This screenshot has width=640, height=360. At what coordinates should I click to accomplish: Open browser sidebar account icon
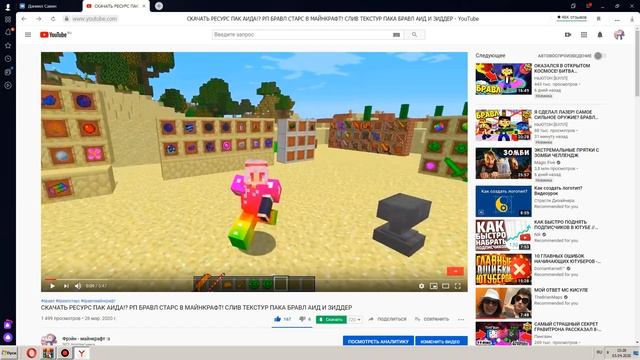[8, 7]
